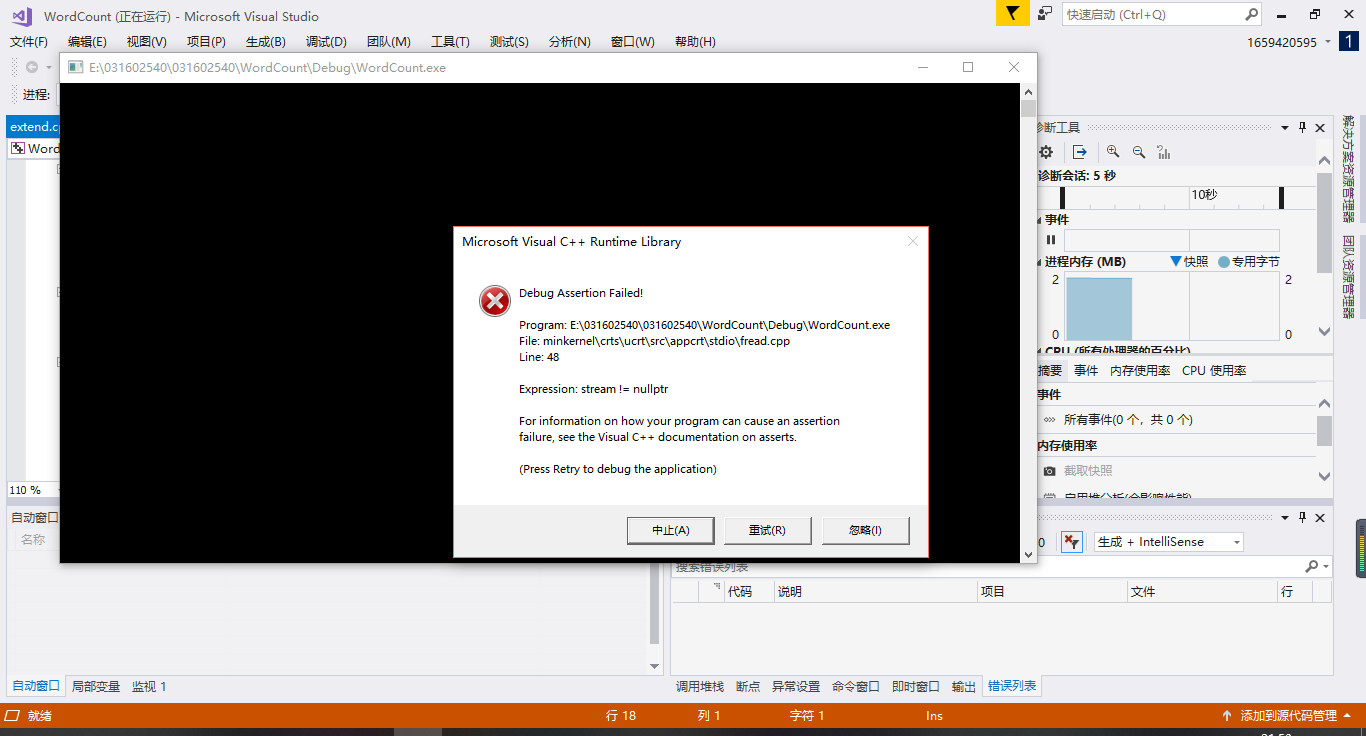The width and height of the screenshot is (1366, 736).
Task: Open the 工具(T) menu
Action: (x=450, y=42)
